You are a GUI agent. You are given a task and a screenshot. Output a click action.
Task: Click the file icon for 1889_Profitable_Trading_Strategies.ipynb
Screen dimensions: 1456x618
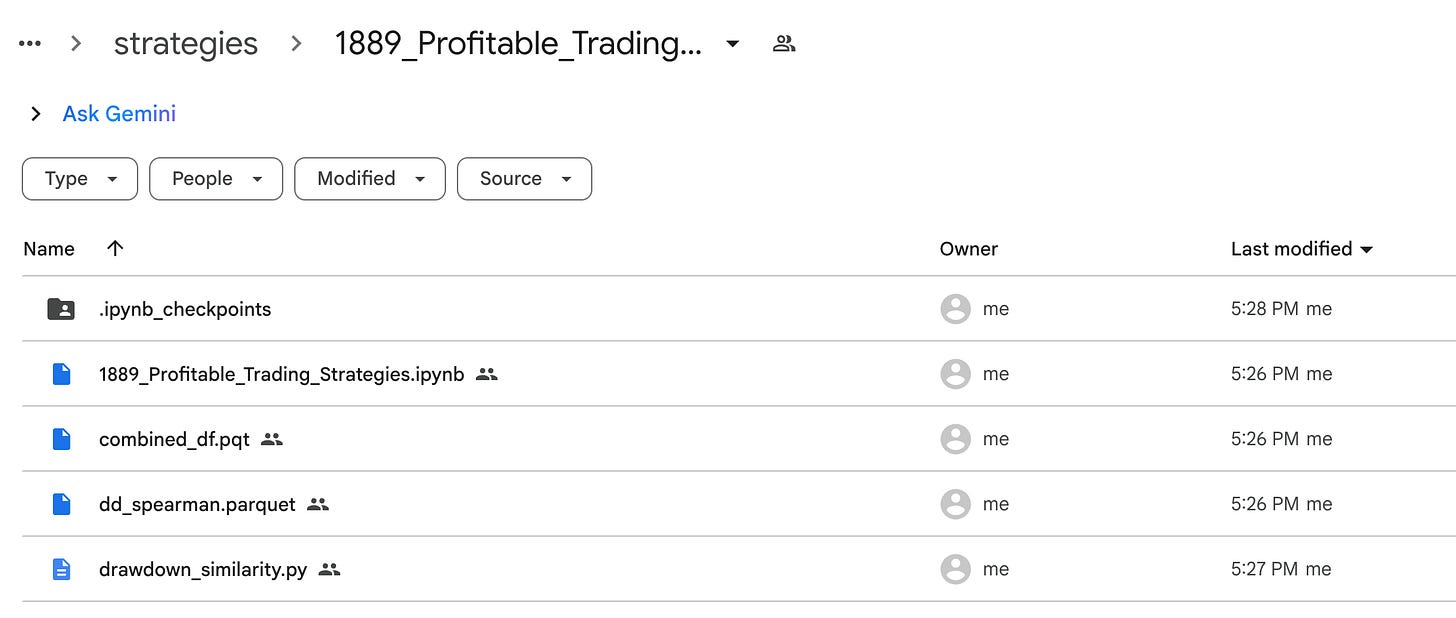tap(61, 374)
